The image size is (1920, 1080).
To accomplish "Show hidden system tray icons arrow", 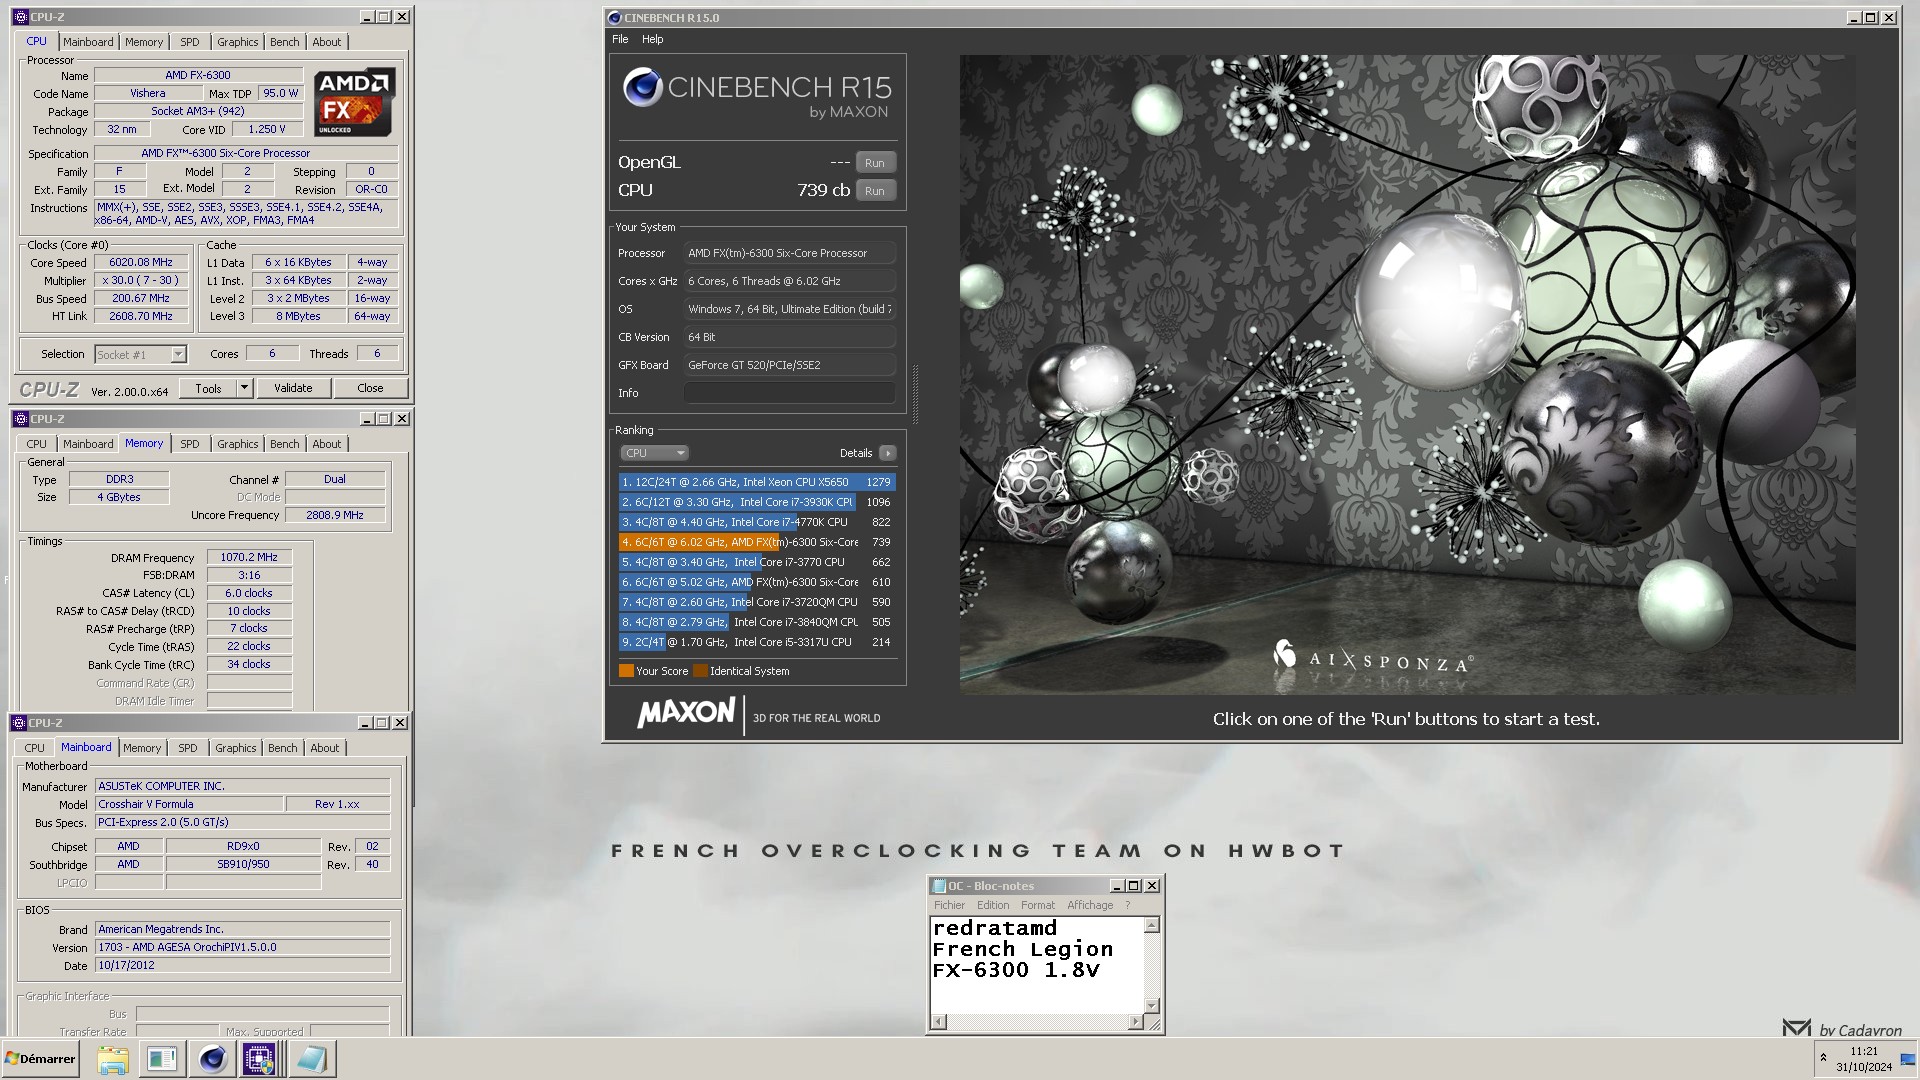I will coord(1823,1058).
